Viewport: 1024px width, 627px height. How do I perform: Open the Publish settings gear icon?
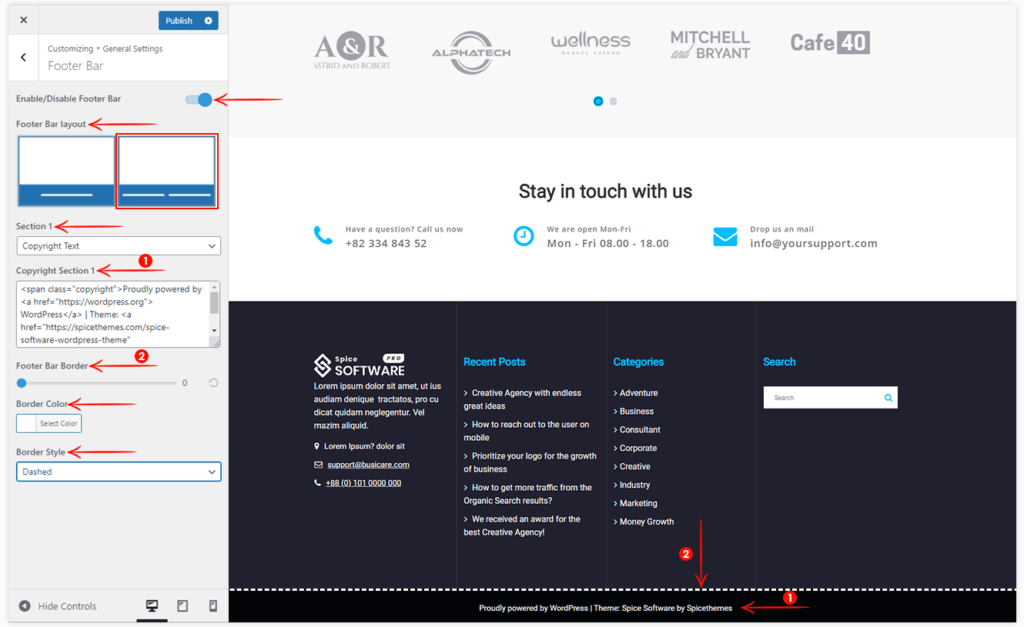point(210,20)
